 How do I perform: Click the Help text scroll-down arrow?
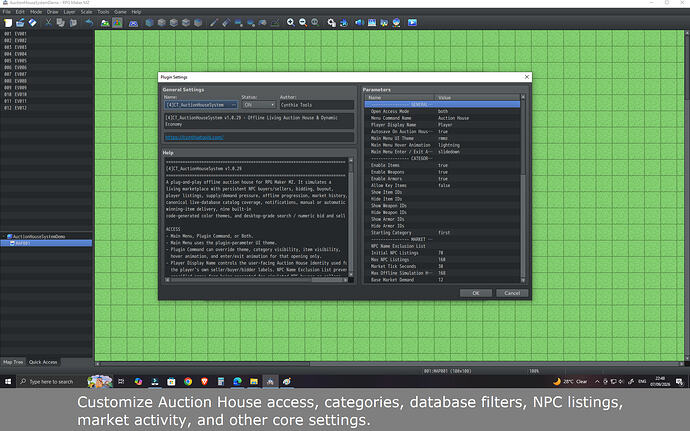tap(351, 274)
